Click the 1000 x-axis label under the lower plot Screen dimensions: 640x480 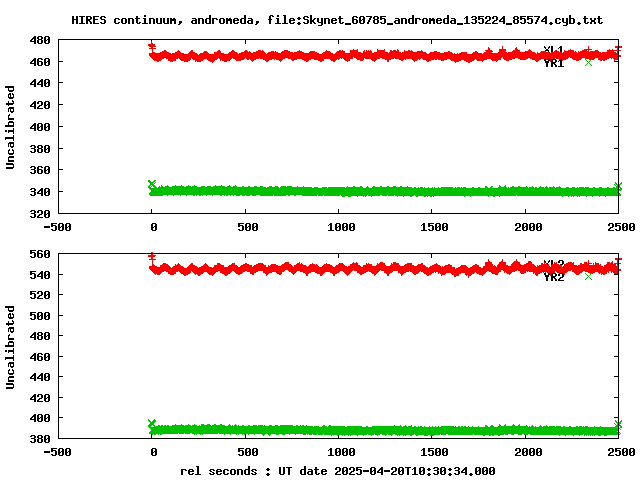341,452
